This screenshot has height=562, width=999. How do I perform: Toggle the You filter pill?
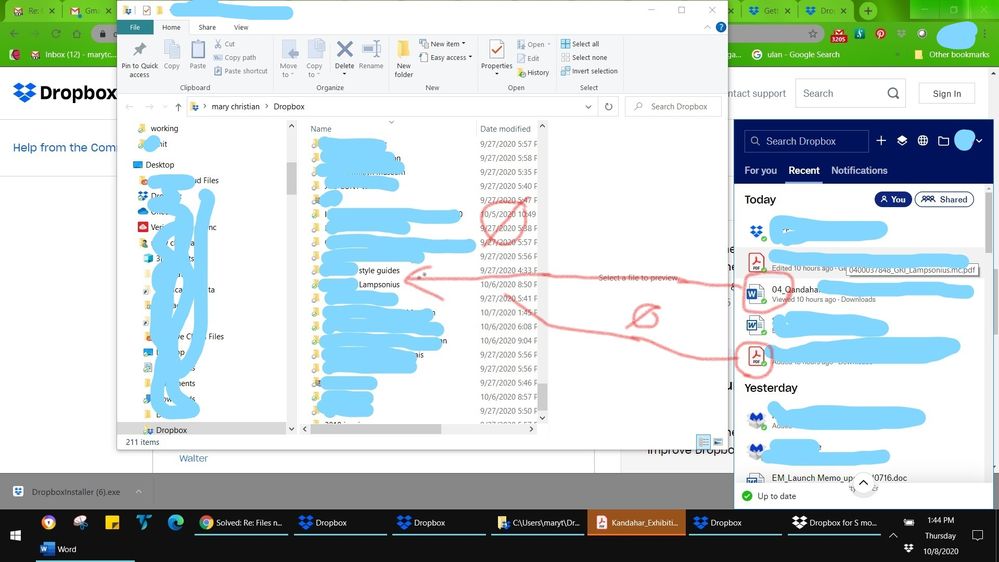[x=893, y=199]
